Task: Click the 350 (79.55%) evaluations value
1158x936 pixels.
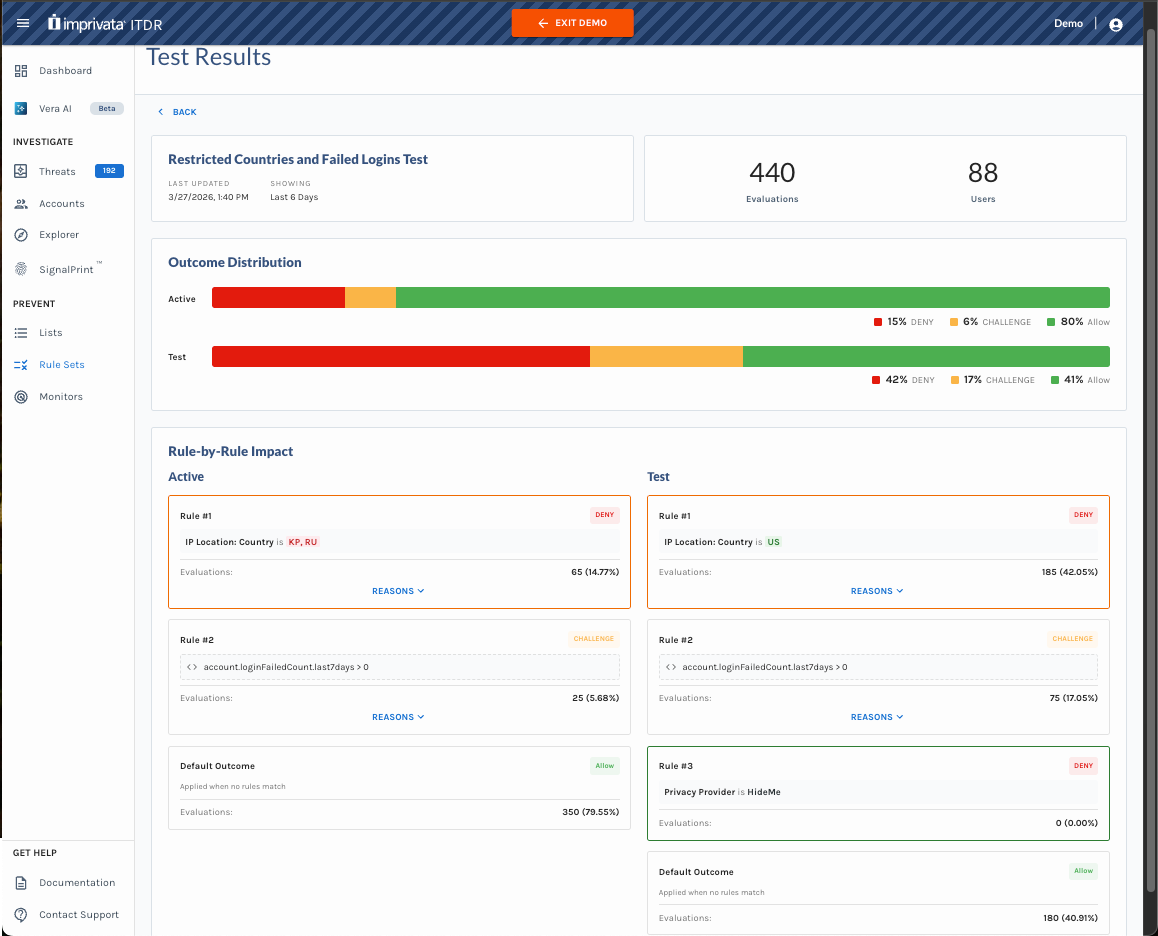Action: [x=591, y=813]
